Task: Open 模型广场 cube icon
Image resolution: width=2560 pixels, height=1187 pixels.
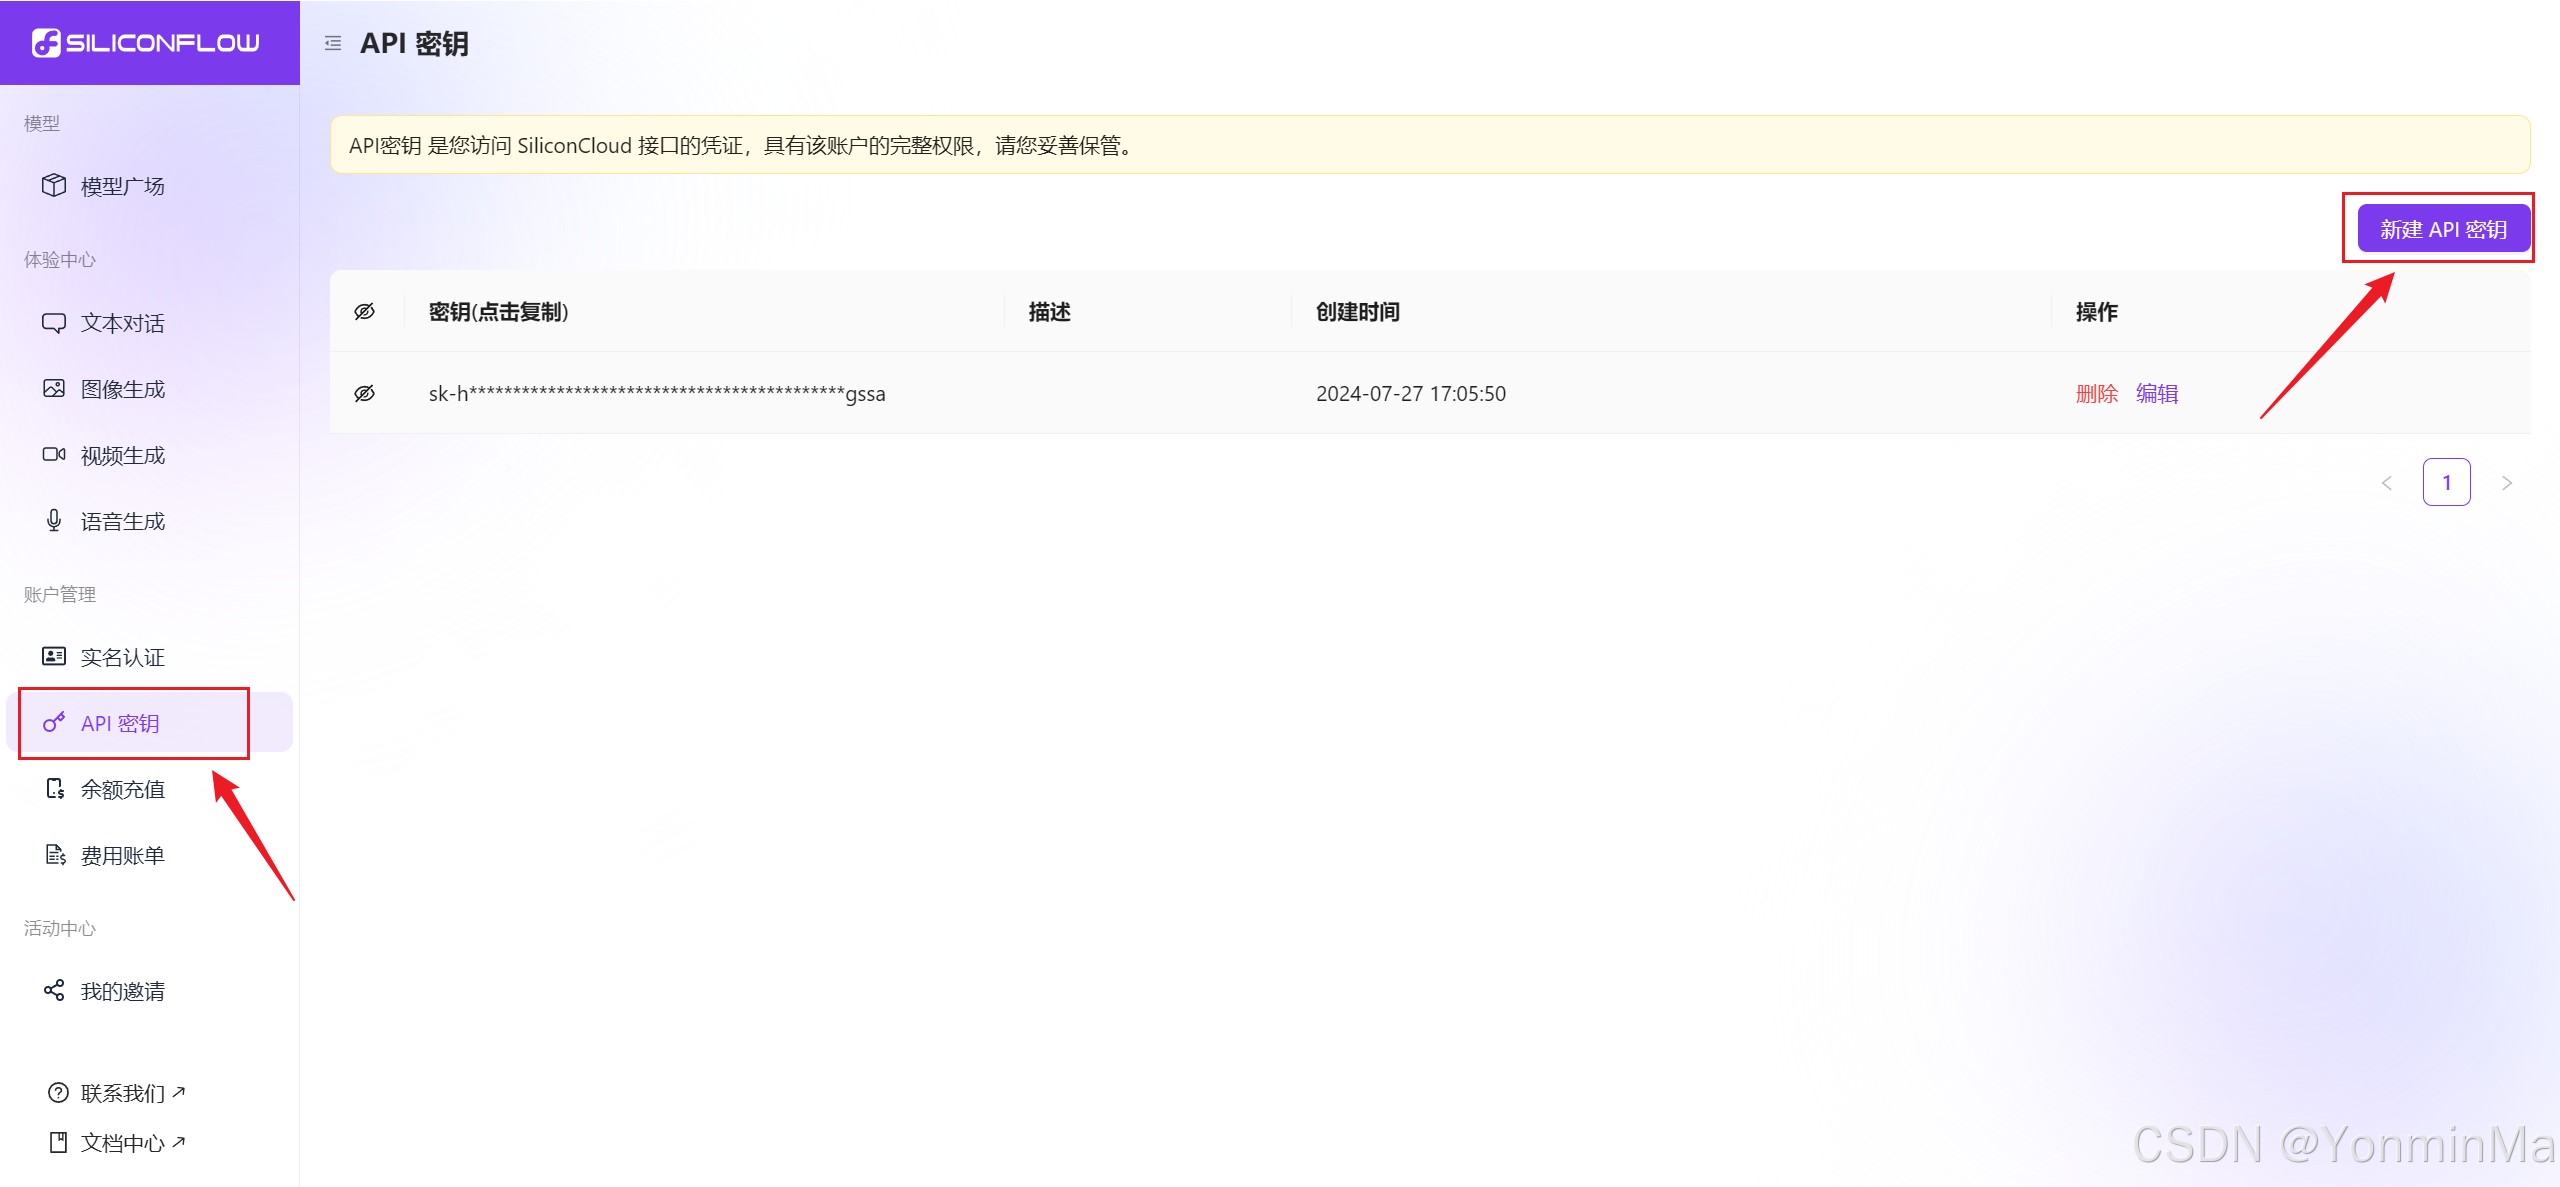Action: [x=54, y=185]
